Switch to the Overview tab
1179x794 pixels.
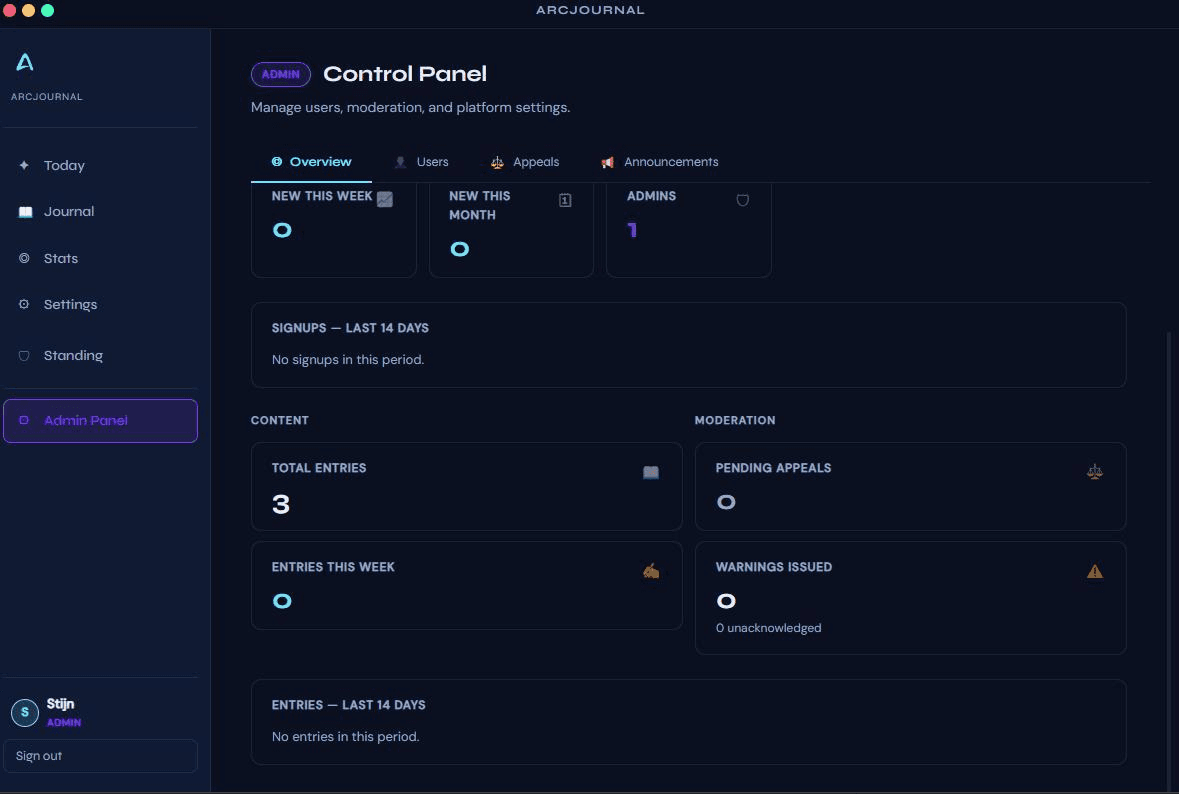pyautogui.click(x=311, y=162)
